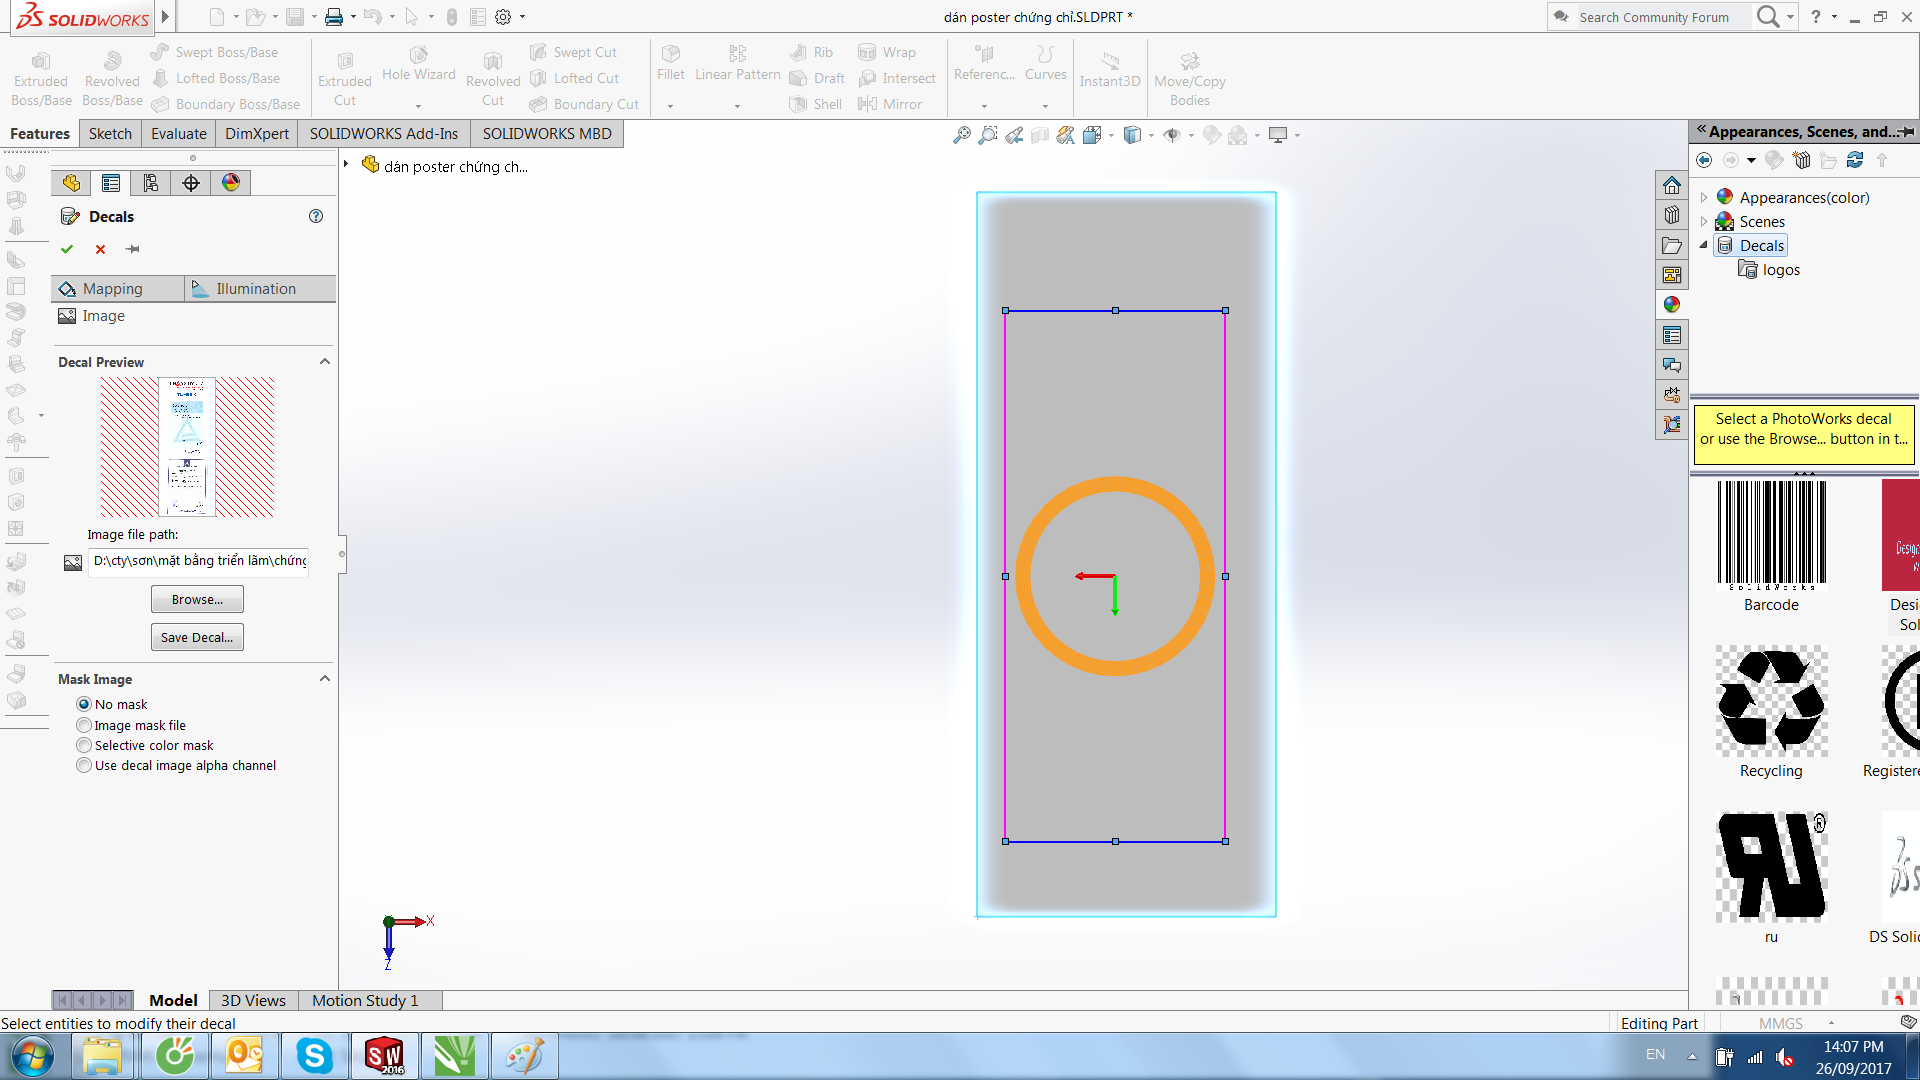Click the Zoom to Fit icon

pos(961,135)
